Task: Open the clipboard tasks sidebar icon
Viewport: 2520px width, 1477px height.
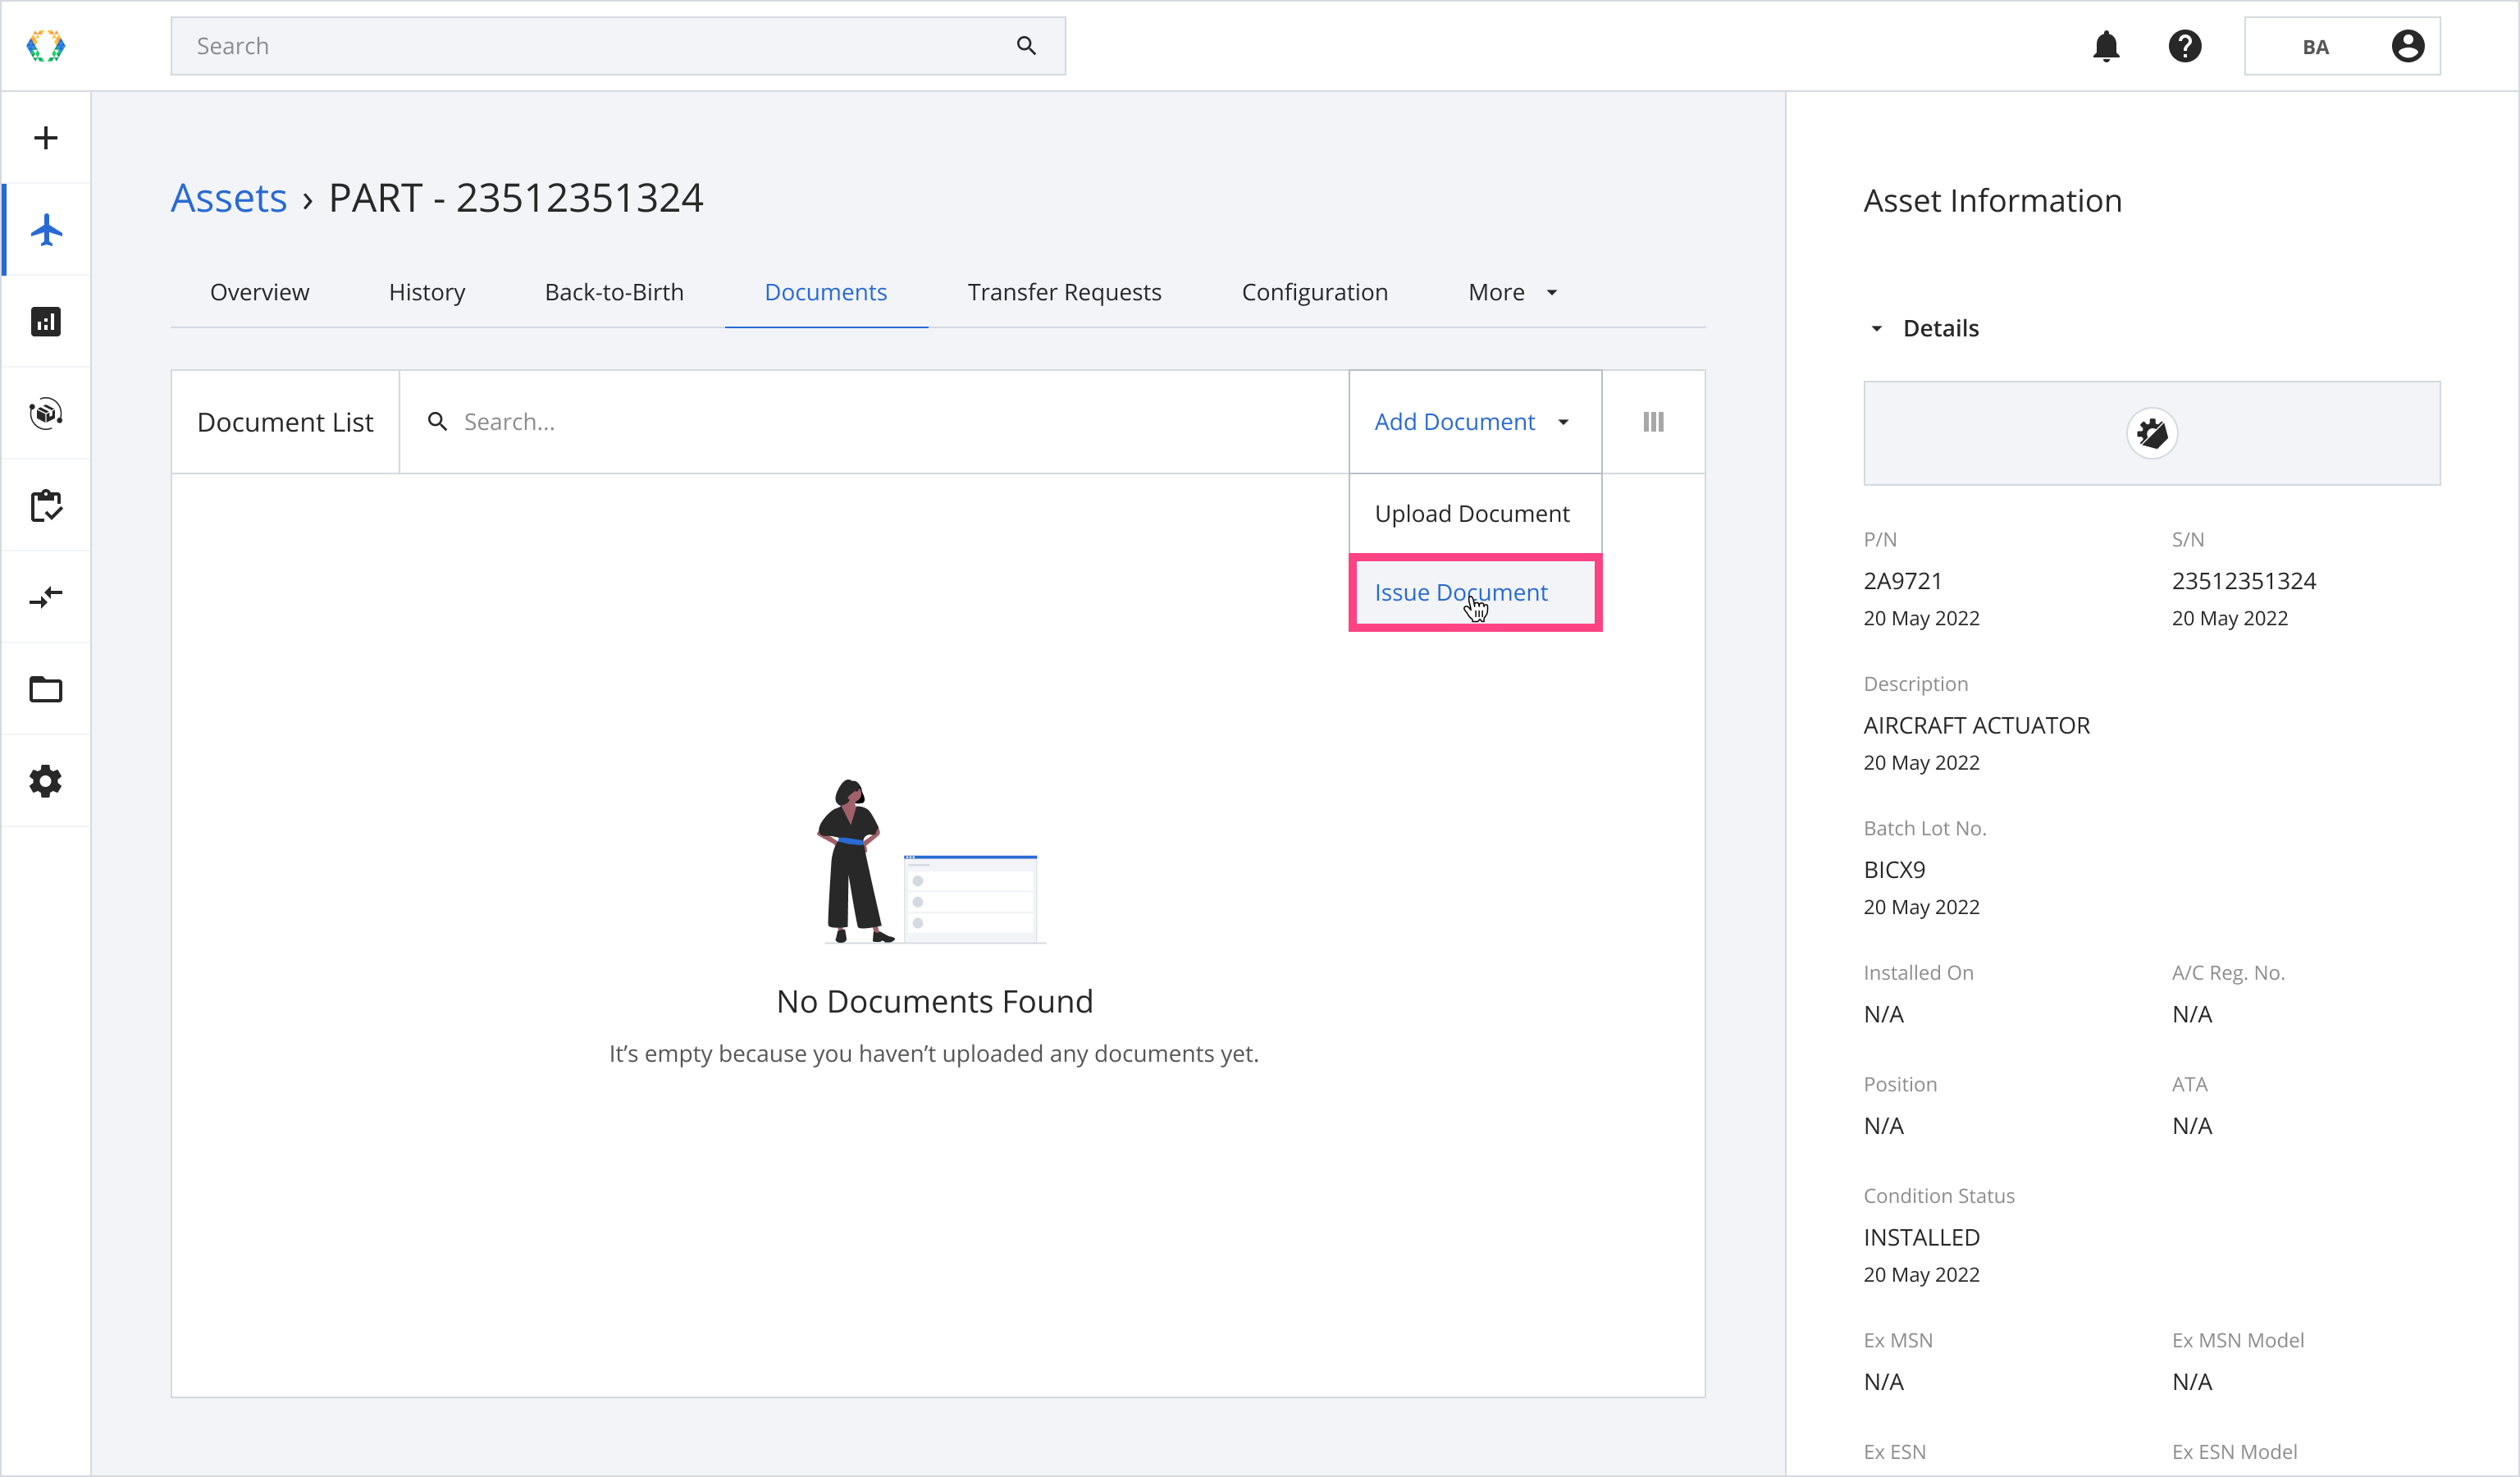Action: coord(46,505)
